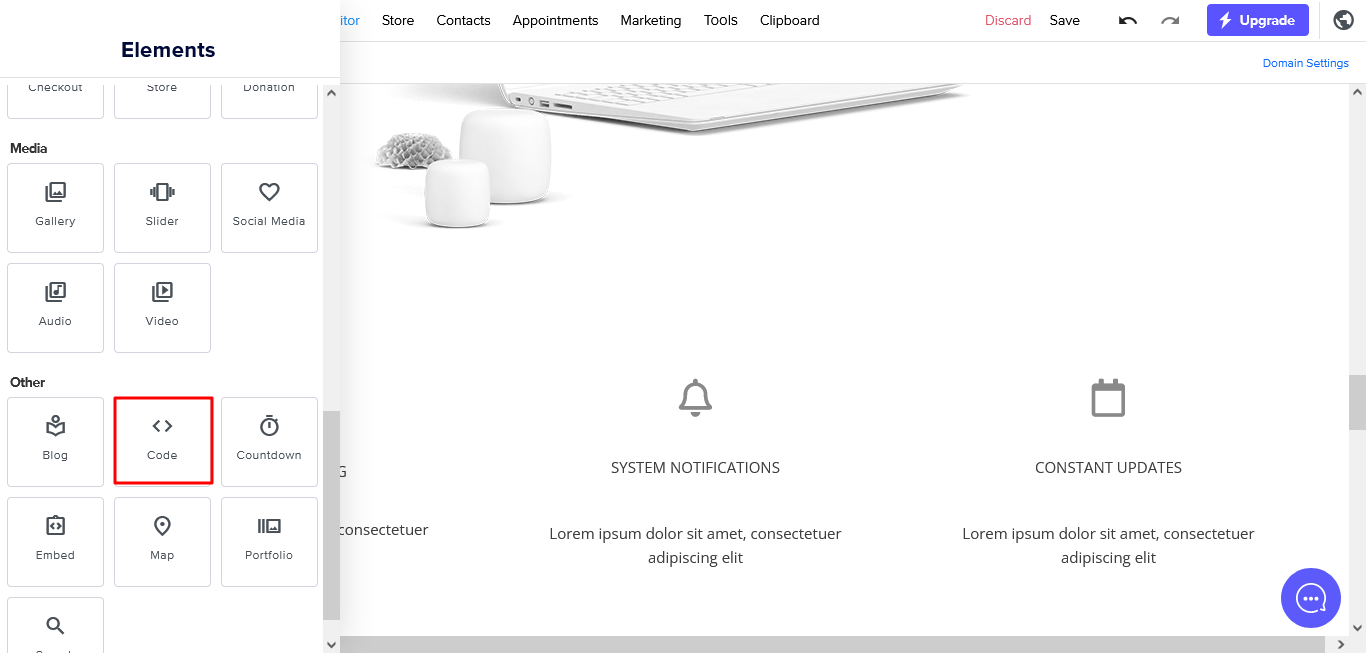The image size is (1366, 653).
Task: Select the Slider media element
Action: (x=162, y=208)
